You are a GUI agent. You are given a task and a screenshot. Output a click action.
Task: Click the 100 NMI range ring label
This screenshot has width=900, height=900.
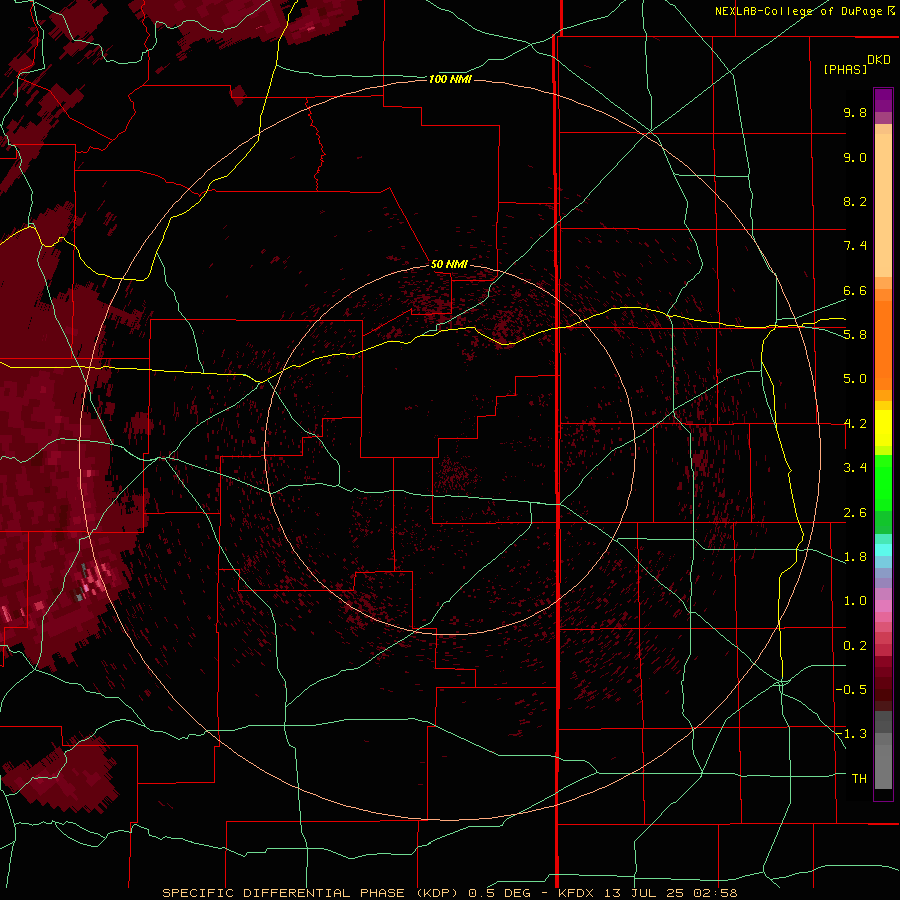pos(450,79)
